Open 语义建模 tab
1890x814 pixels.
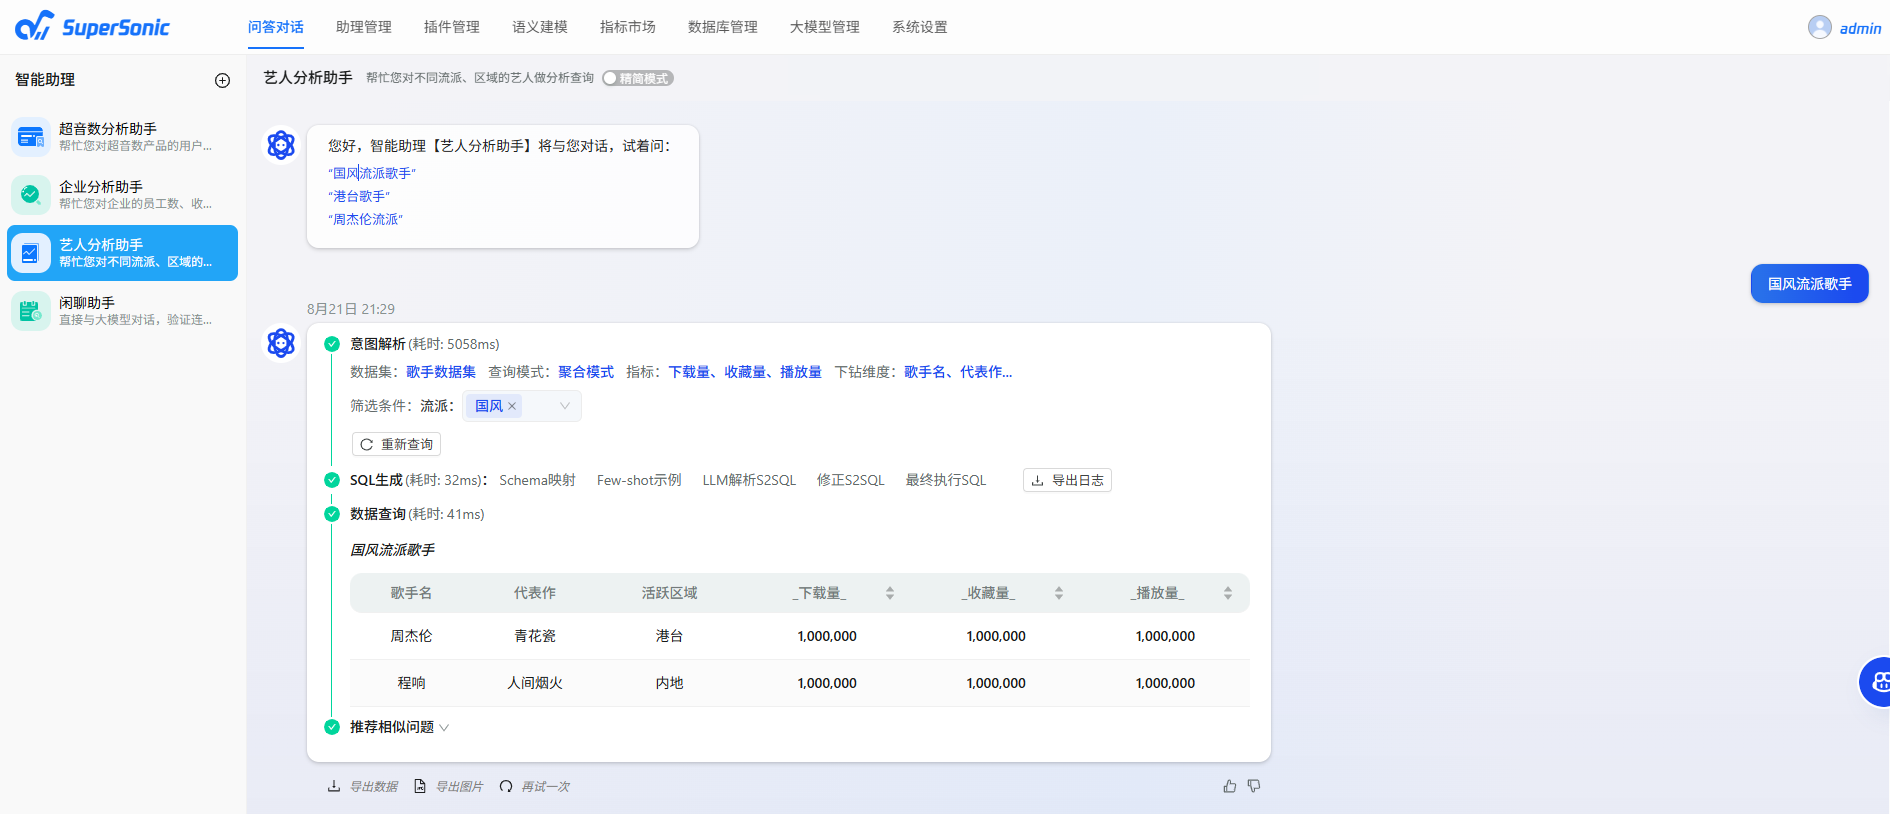[x=540, y=27]
